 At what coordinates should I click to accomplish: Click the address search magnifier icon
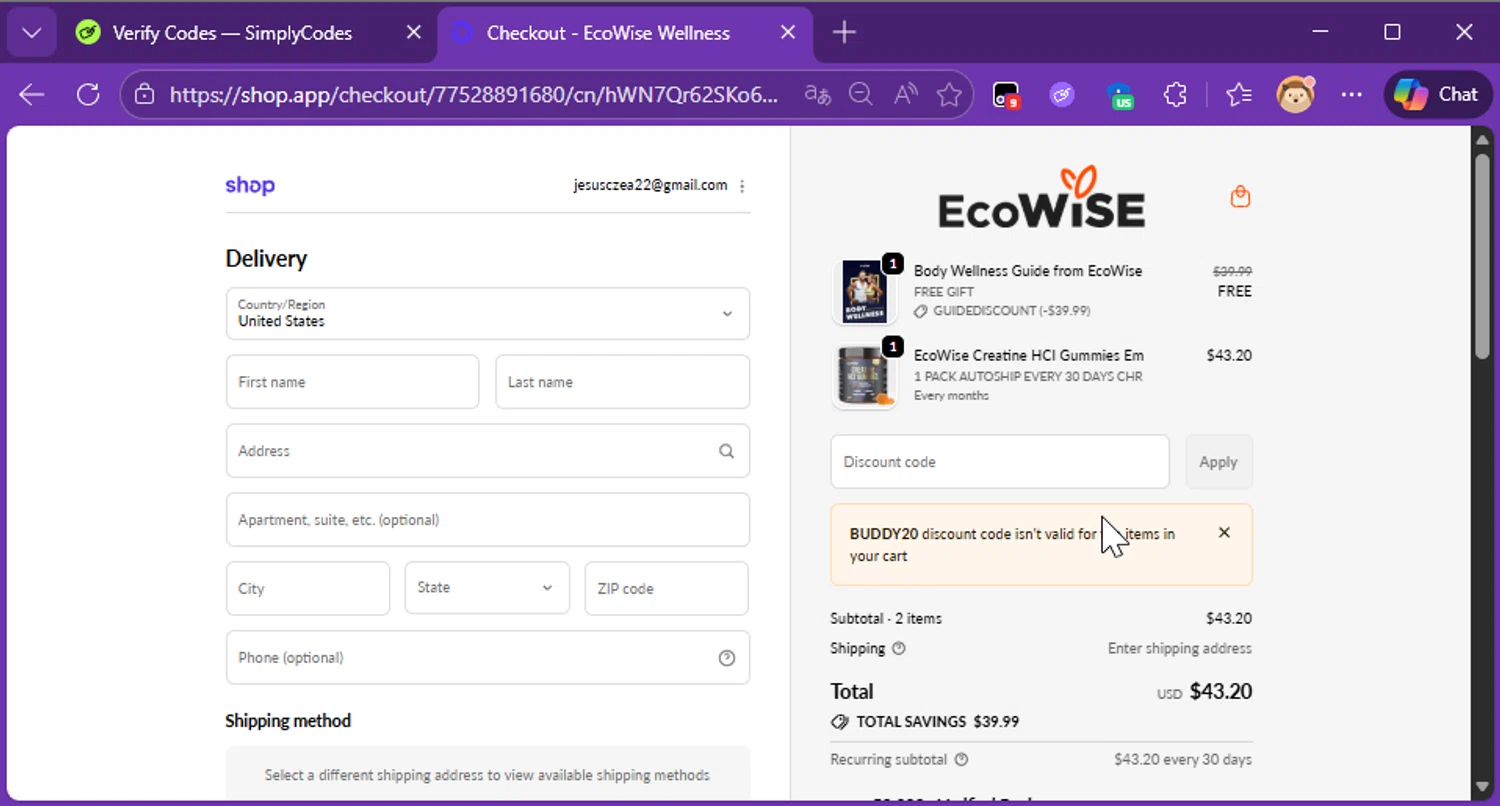tap(727, 451)
